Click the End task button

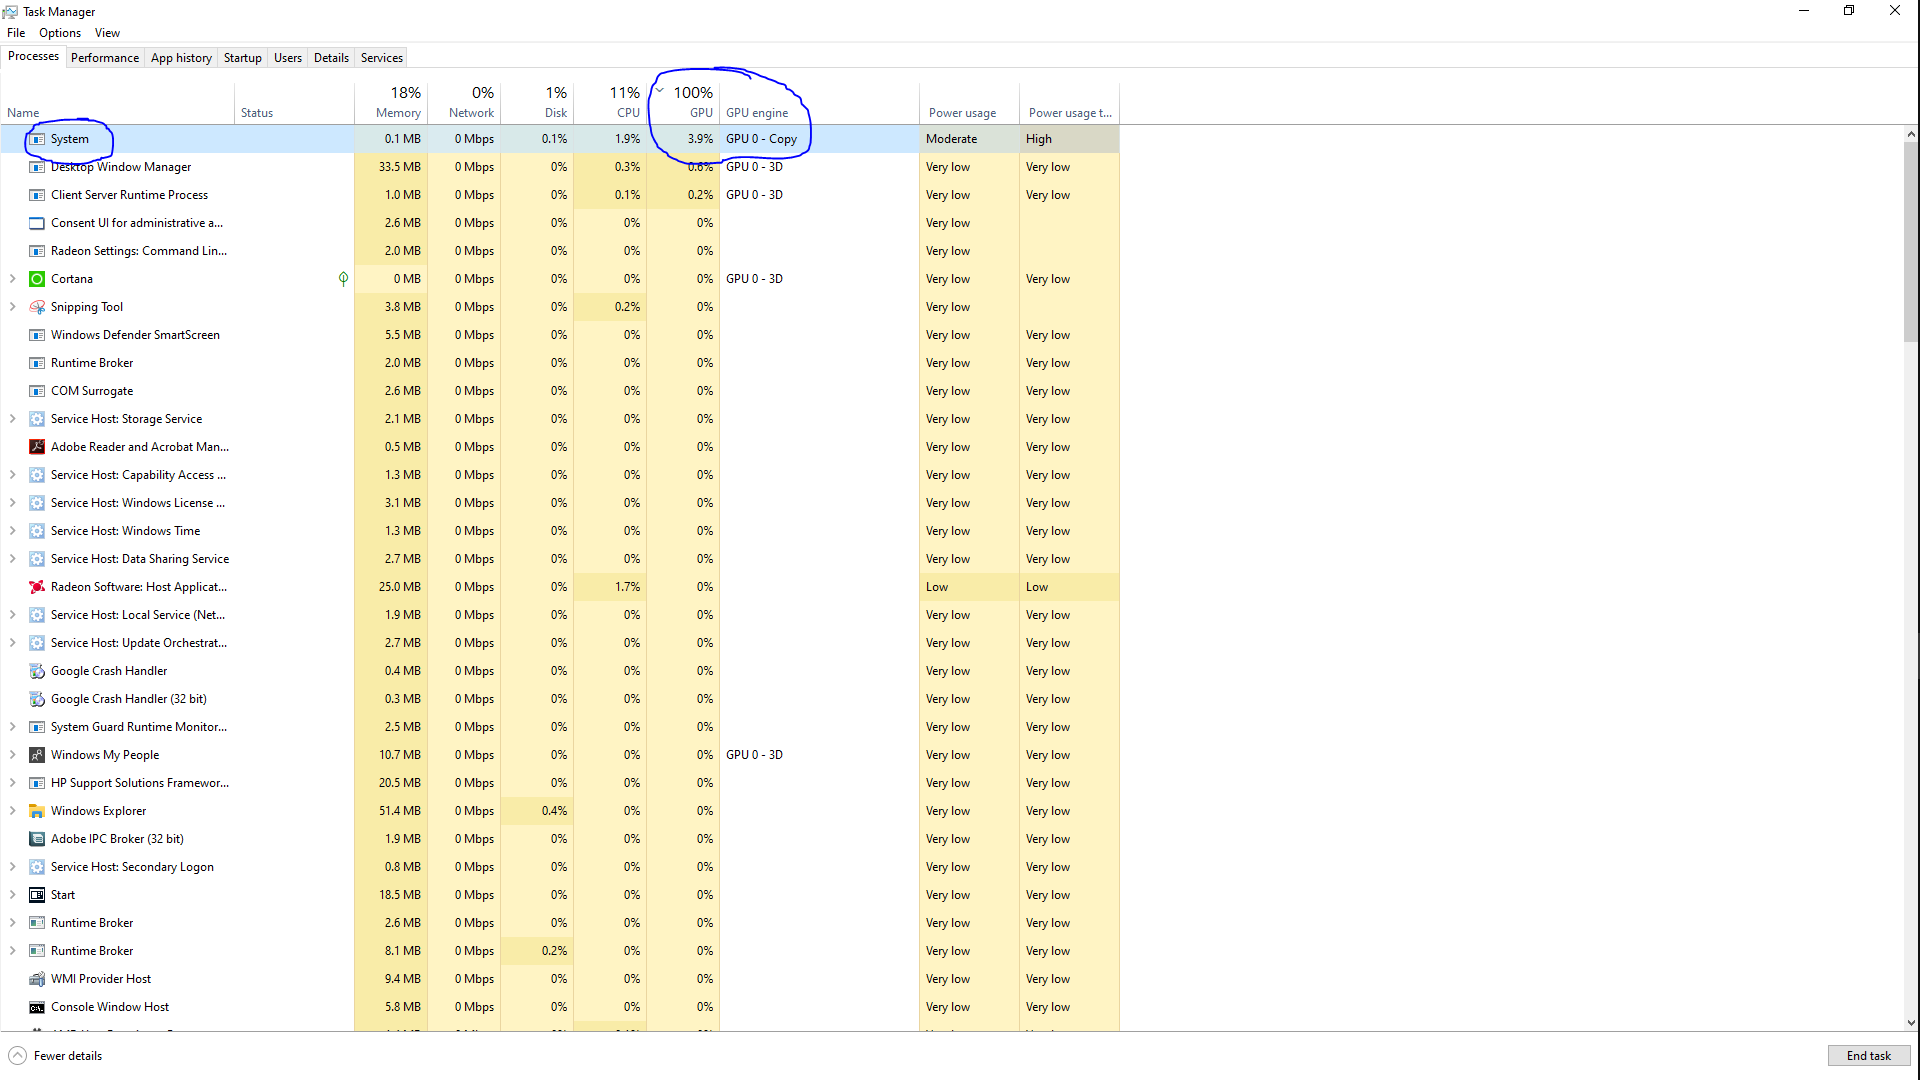pyautogui.click(x=1869, y=1056)
